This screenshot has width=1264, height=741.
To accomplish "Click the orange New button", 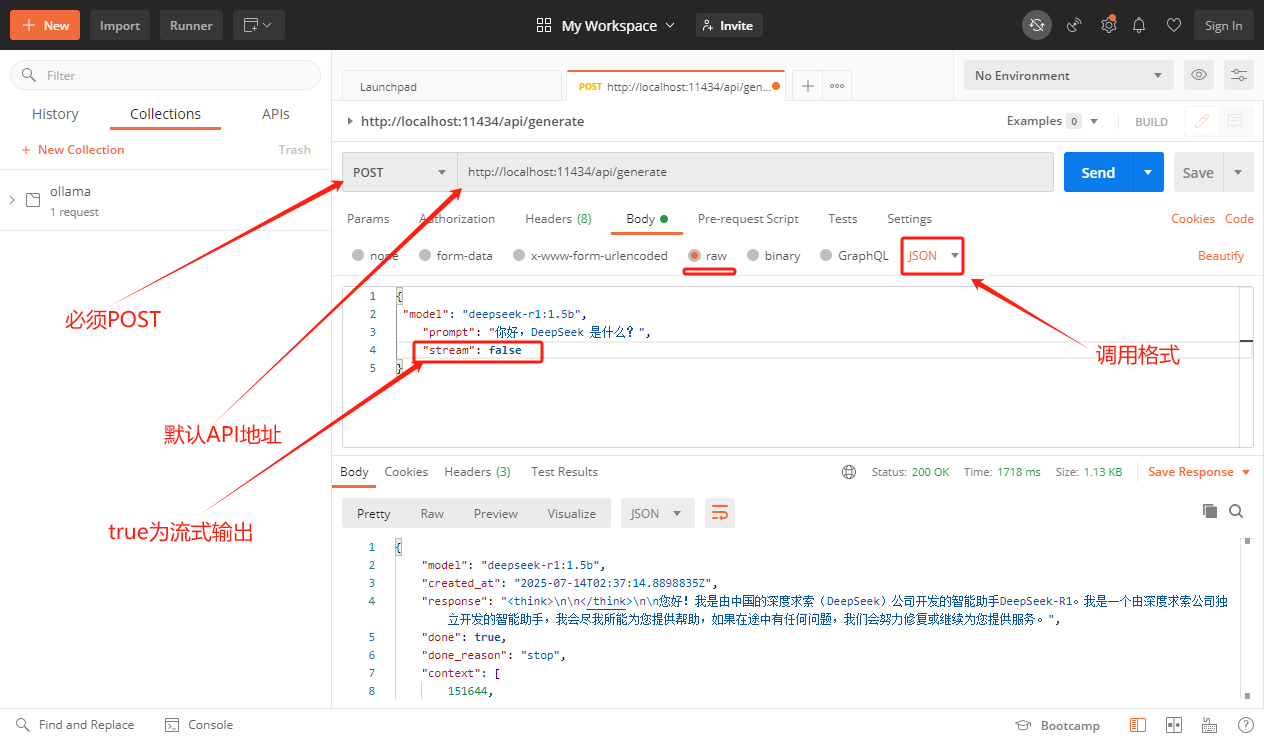I will pyautogui.click(x=45, y=25).
